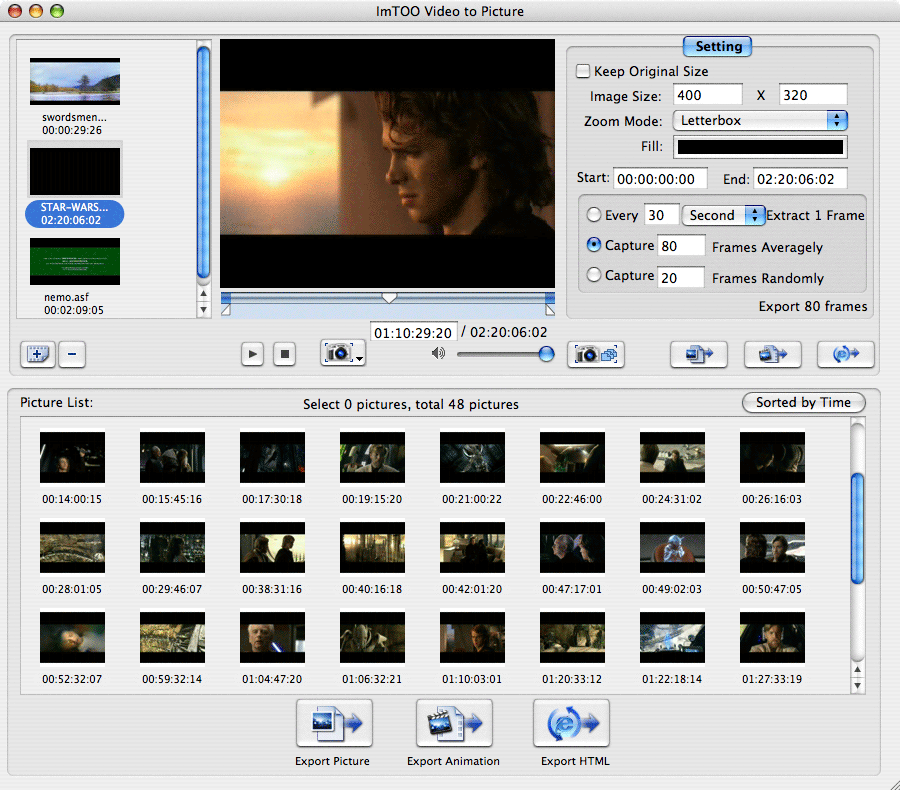Click the batch capture camera button
900x790 pixels.
(x=596, y=354)
